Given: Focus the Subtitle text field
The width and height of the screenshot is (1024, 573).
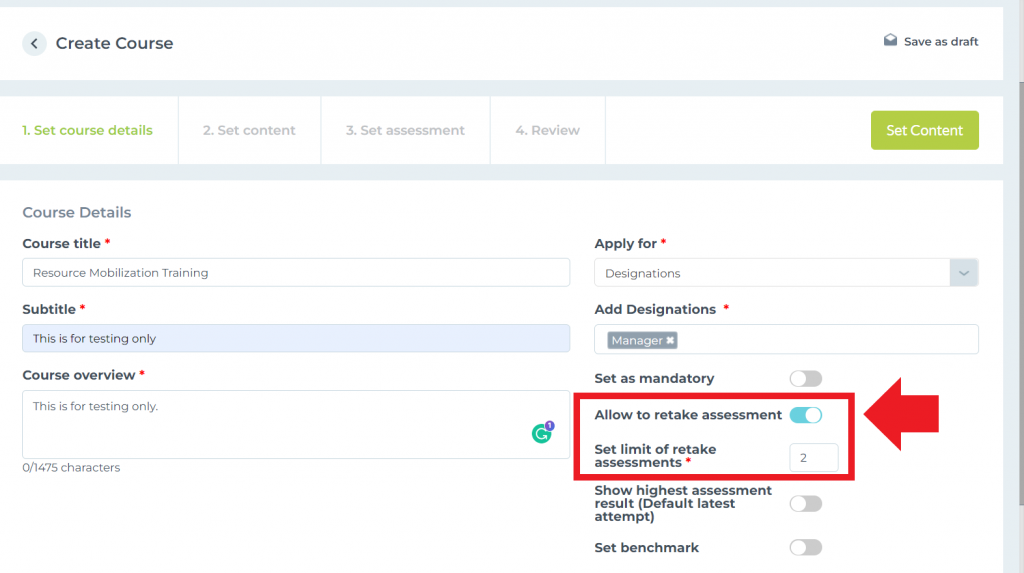Looking at the screenshot, I should (x=295, y=338).
